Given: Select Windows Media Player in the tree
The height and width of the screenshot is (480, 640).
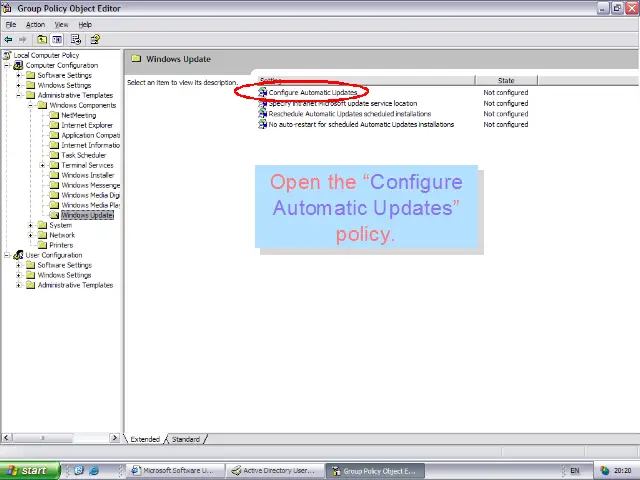Looking at the screenshot, I should click(x=91, y=205).
